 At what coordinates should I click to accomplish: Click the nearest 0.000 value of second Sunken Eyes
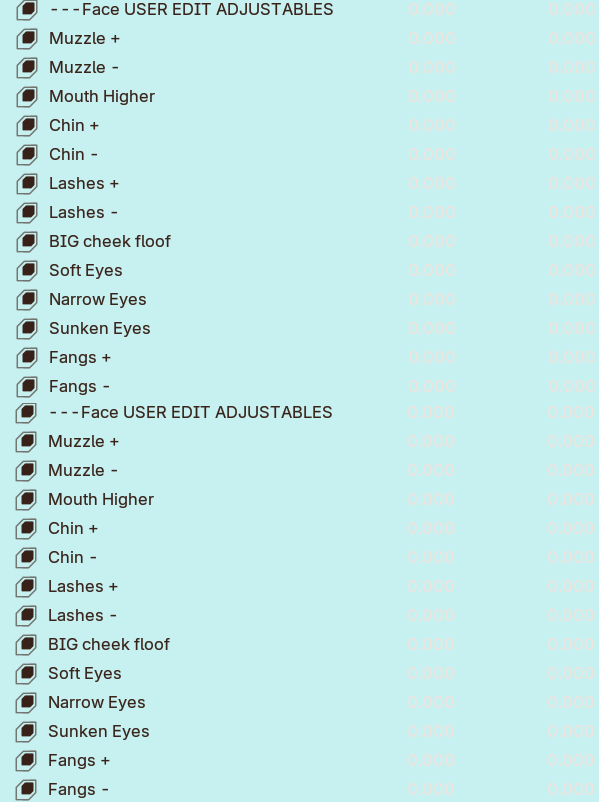[x=431, y=731]
